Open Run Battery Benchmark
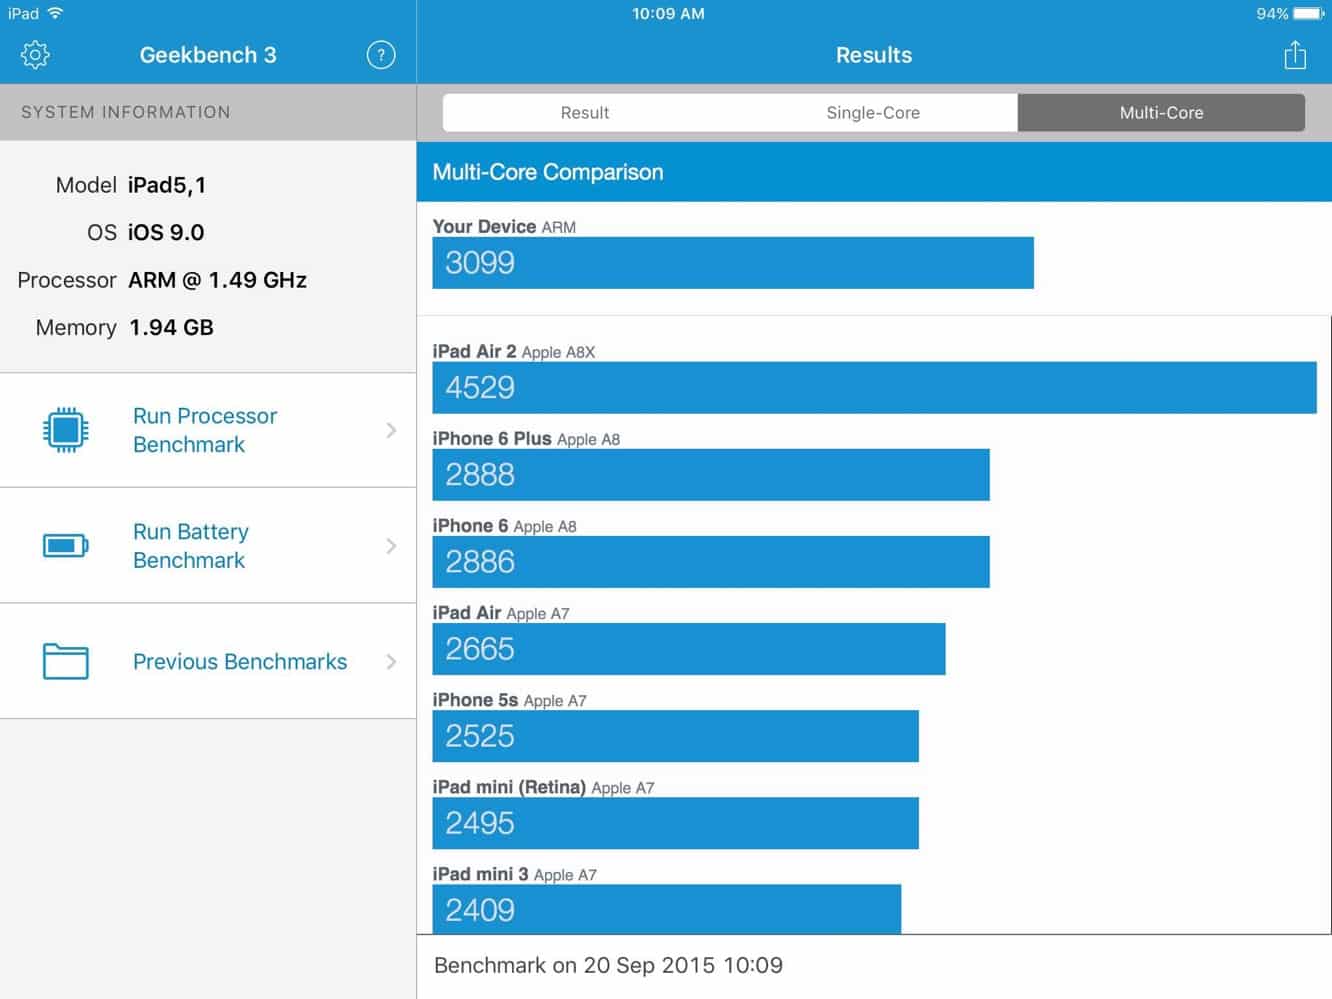This screenshot has height=999, width=1332. point(208,546)
